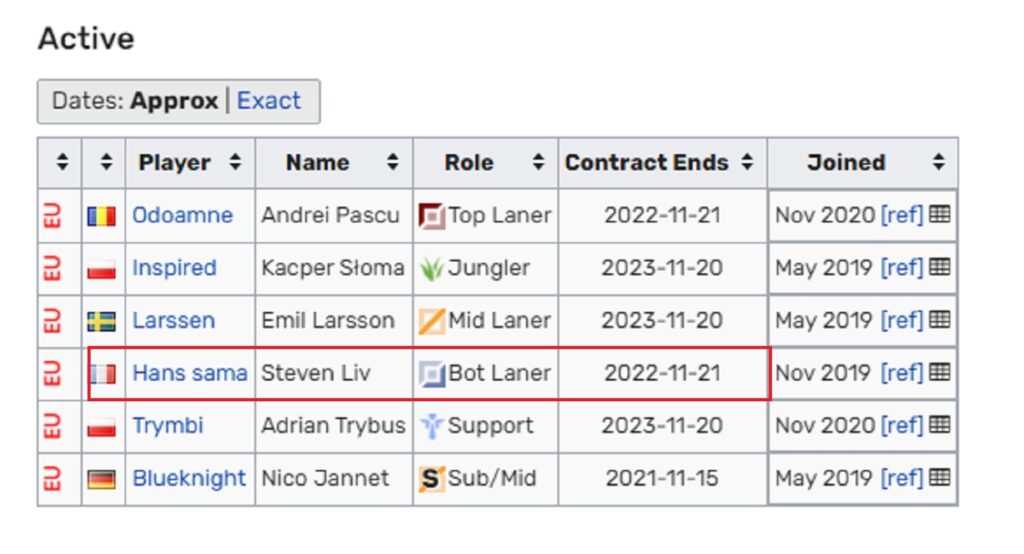
Task: Sort the table by Player column
Action: (x=235, y=163)
